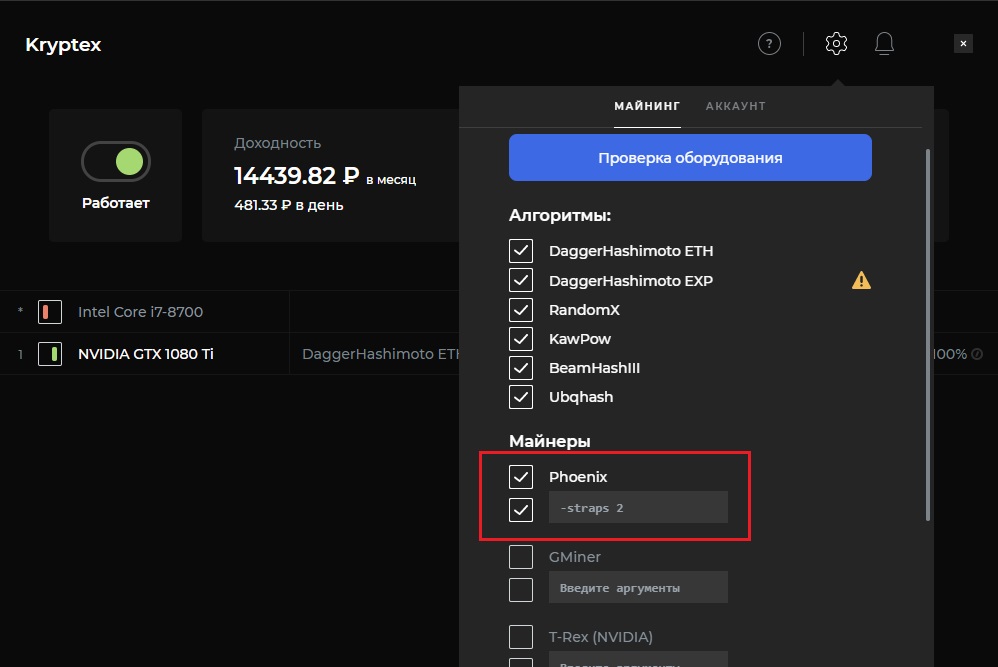
Task: Click the Проверка оборудования button
Action: 690,157
